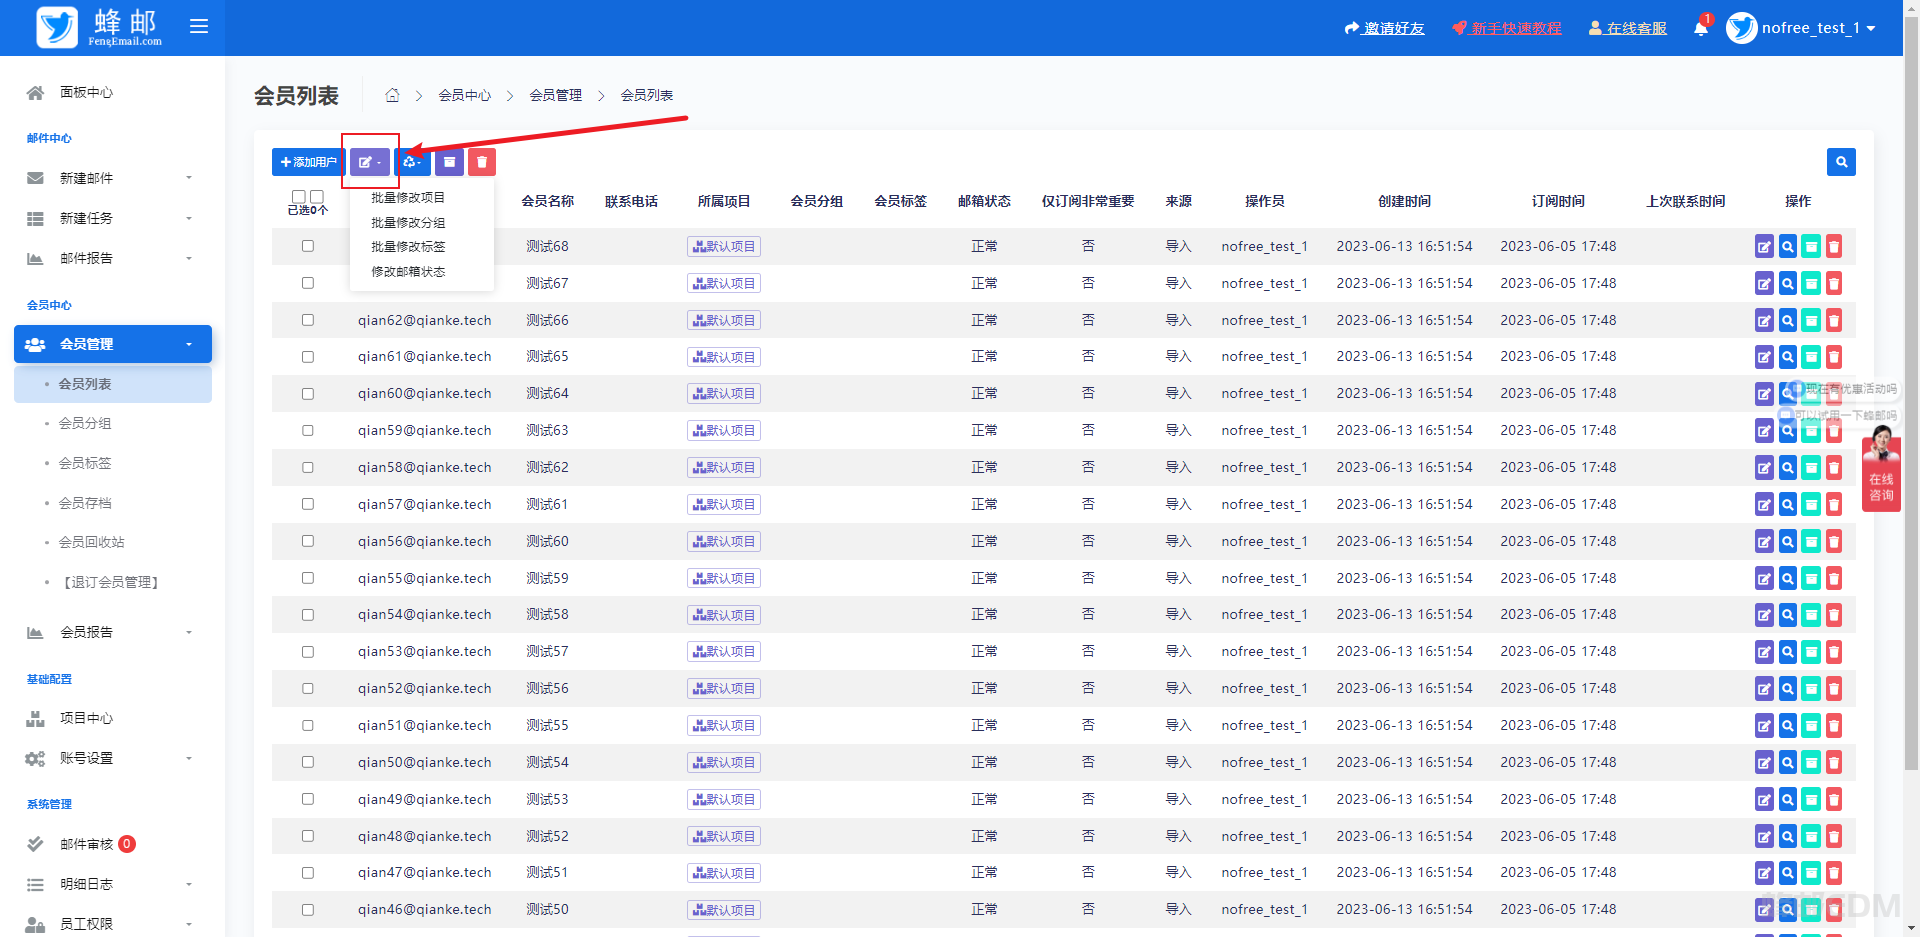1920x937 pixels.
Task: Choose 批量修改分组 from dropdown
Action: (x=408, y=223)
